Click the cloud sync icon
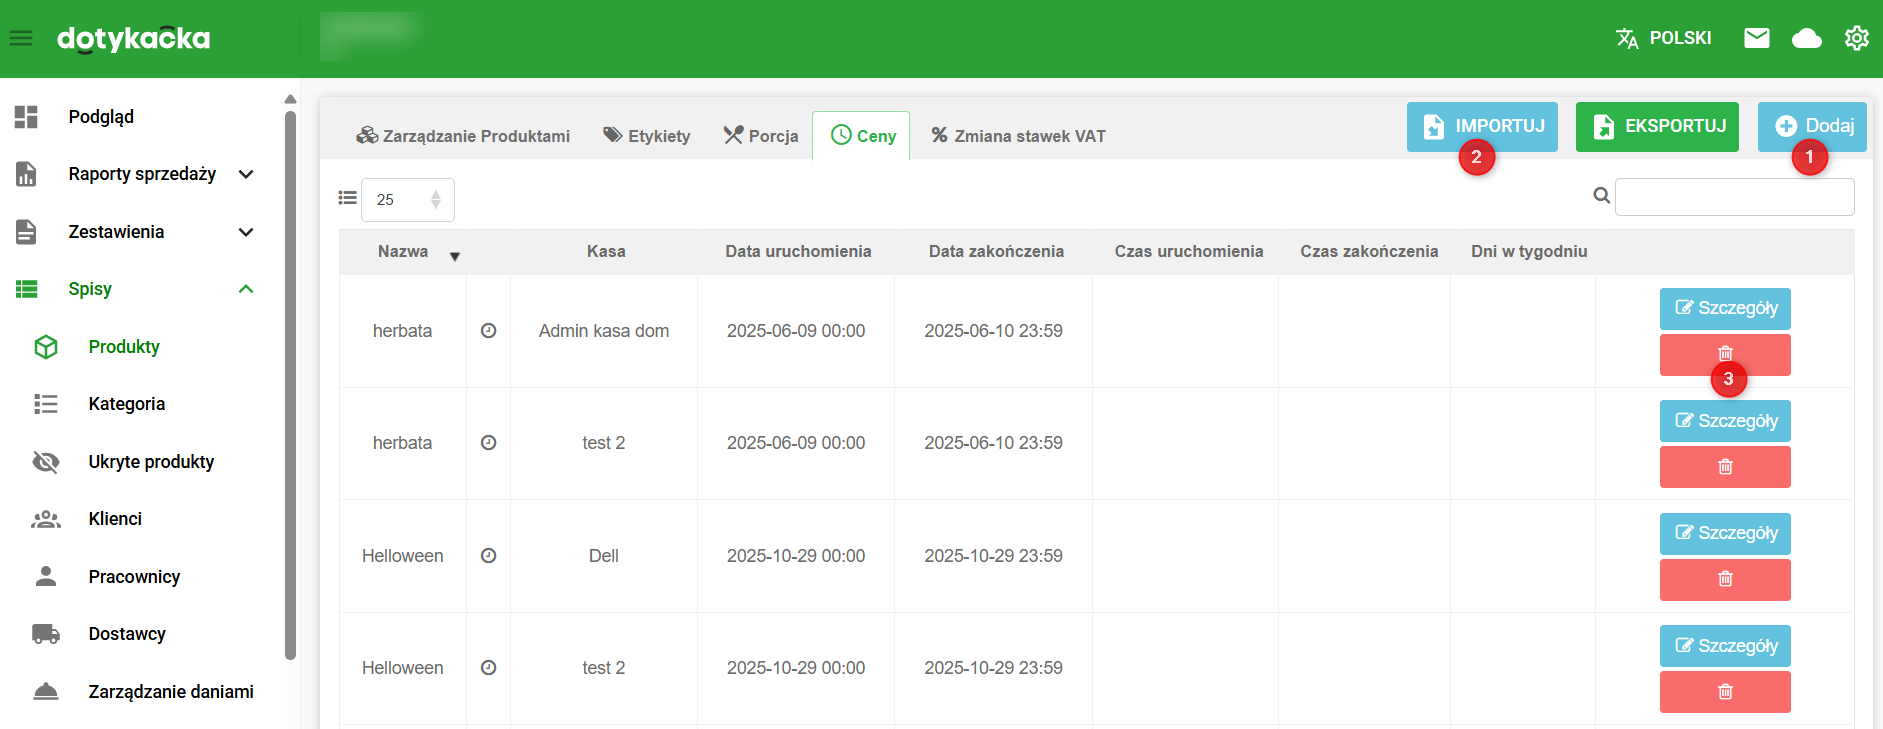The height and width of the screenshot is (729, 1883). 1806,38
